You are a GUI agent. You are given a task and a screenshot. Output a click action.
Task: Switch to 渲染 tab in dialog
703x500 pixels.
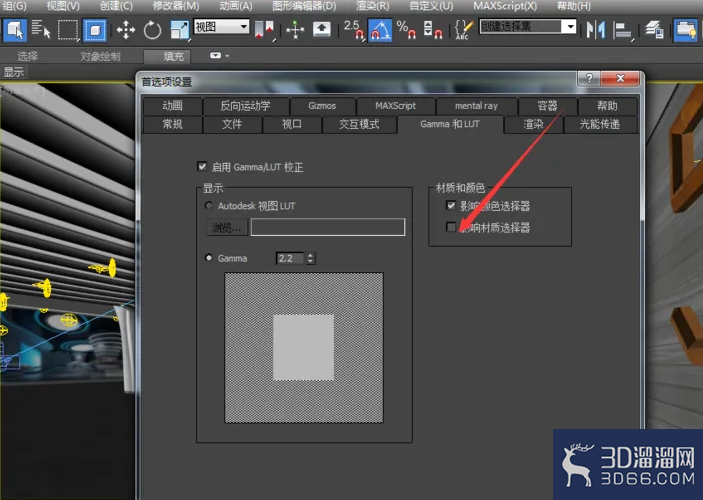533,124
